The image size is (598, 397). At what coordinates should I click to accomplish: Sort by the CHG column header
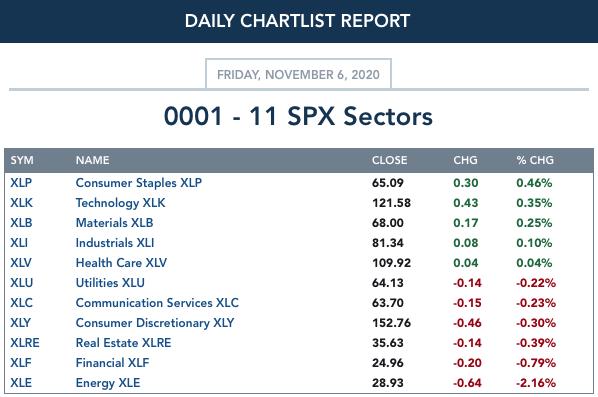pos(465,160)
